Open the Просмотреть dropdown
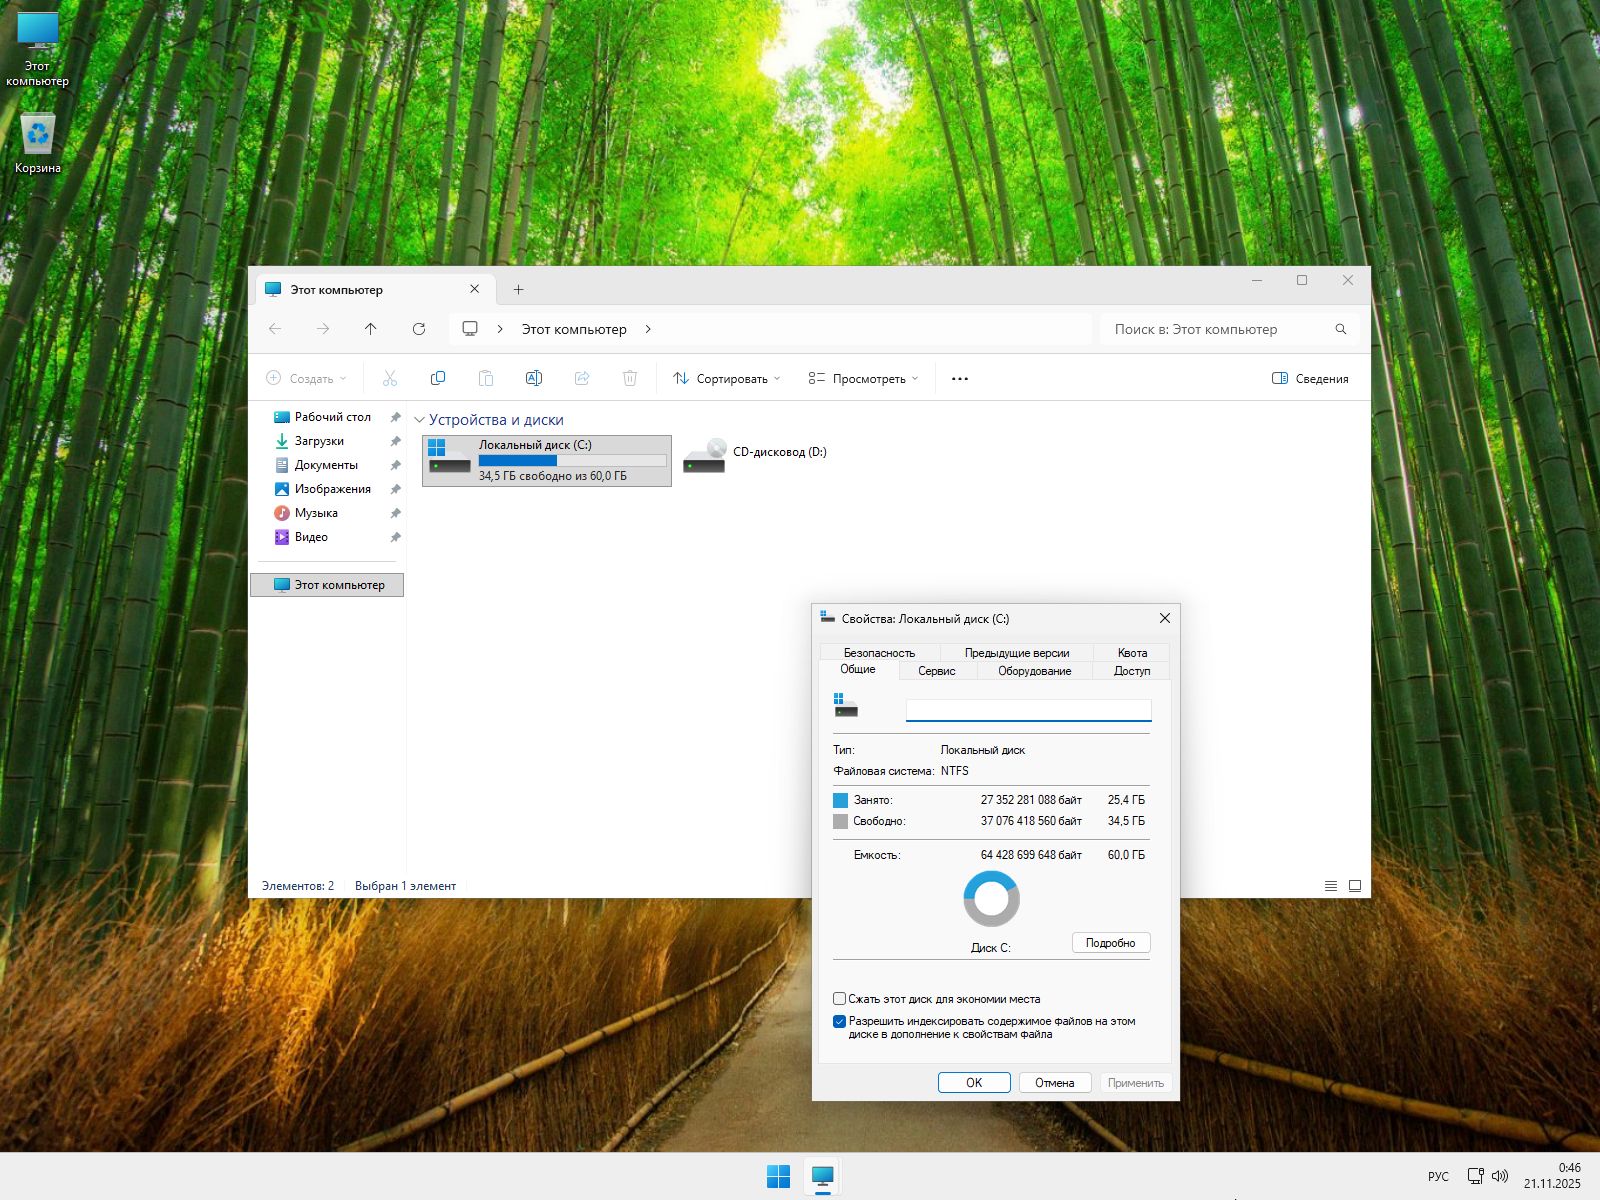This screenshot has height=1200, width=1600. click(x=864, y=378)
